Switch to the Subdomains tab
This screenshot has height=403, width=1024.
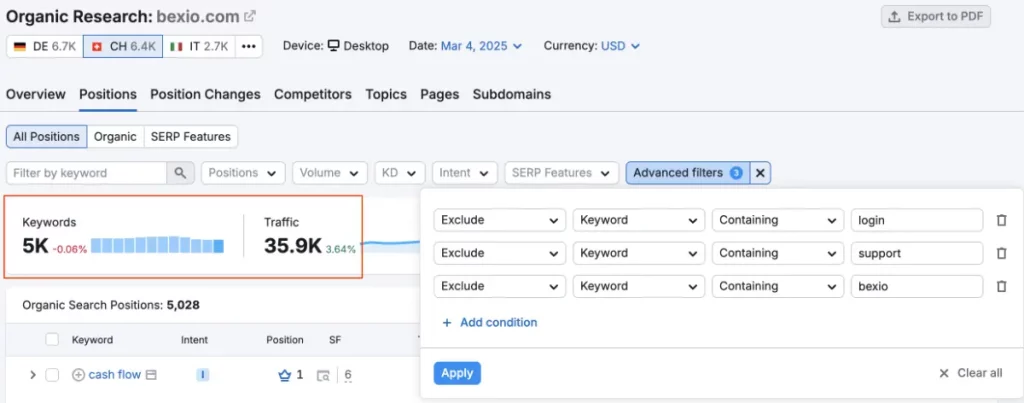tap(512, 94)
